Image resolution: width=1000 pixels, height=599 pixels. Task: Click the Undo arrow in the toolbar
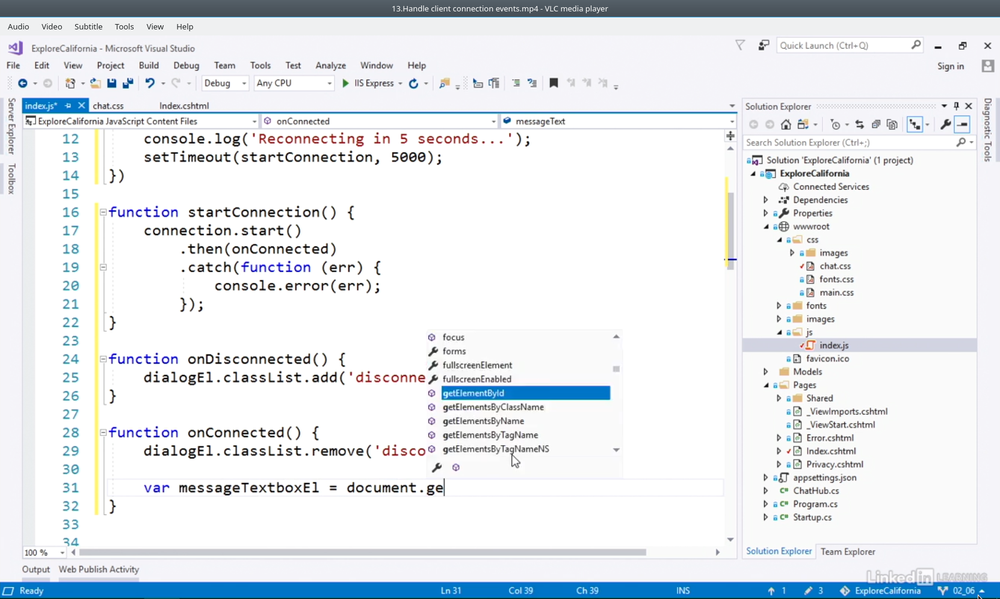pyautogui.click(x=149, y=84)
